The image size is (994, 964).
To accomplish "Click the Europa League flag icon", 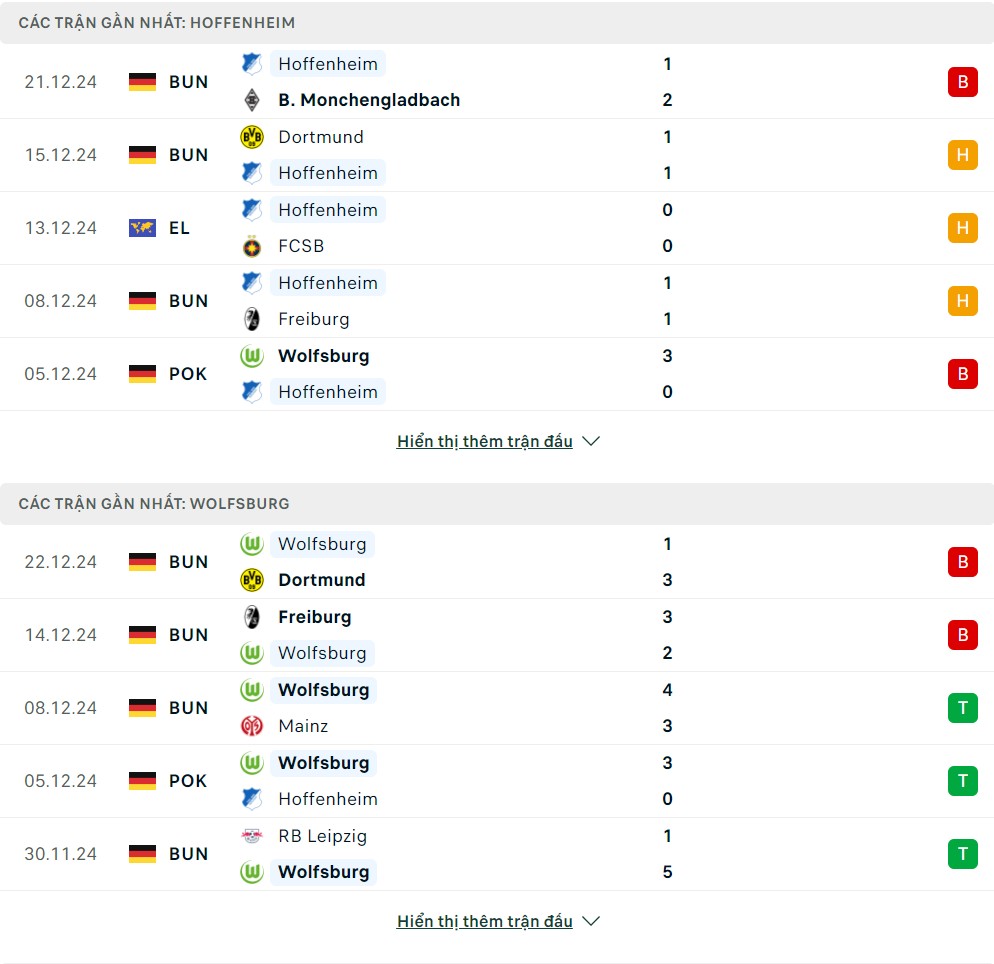I will tap(142, 228).
